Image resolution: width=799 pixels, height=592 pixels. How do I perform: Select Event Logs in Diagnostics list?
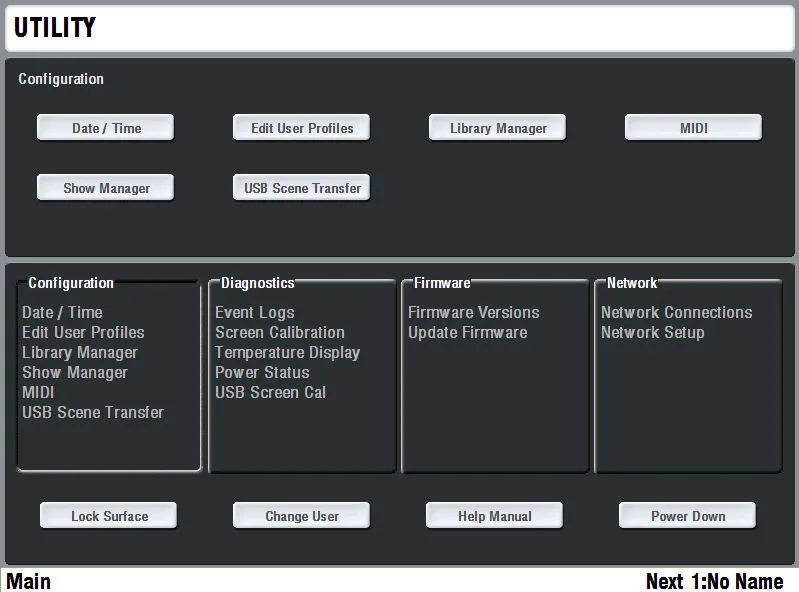point(255,312)
